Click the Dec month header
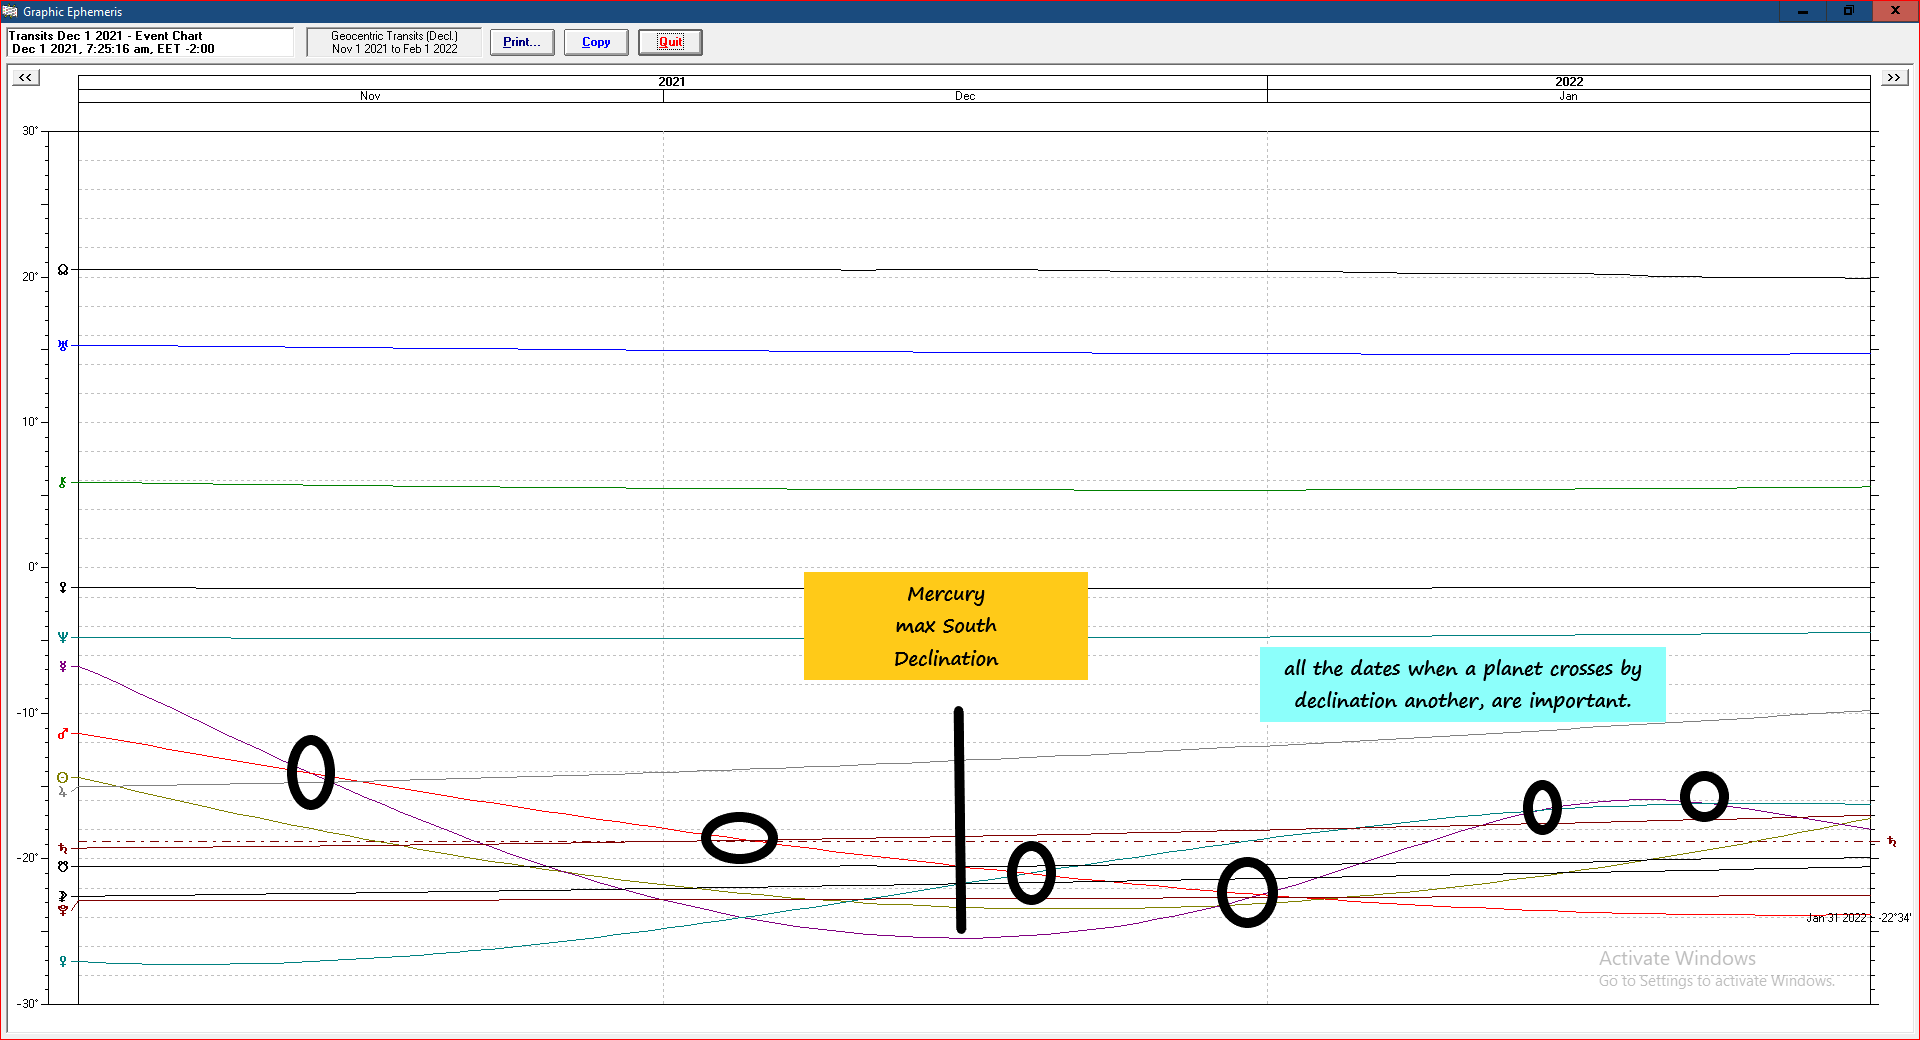1920x1040 pixels. [x=965, y=96]
